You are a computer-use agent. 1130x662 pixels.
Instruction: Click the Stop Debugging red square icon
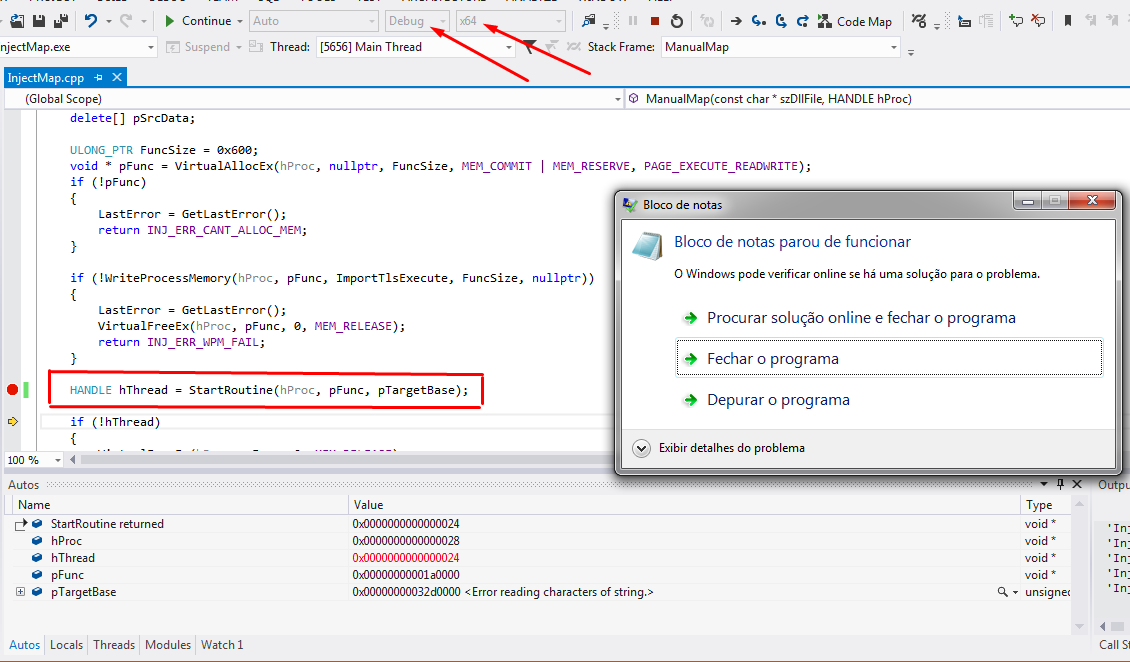655,21
